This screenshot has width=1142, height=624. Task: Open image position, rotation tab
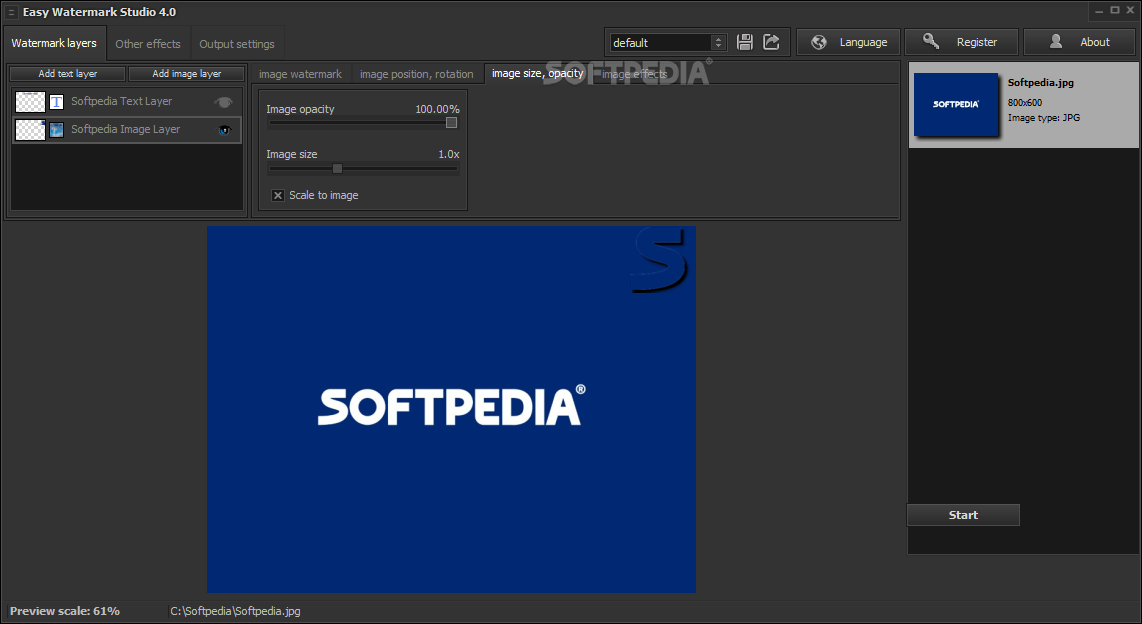click(x=417, y=74)
